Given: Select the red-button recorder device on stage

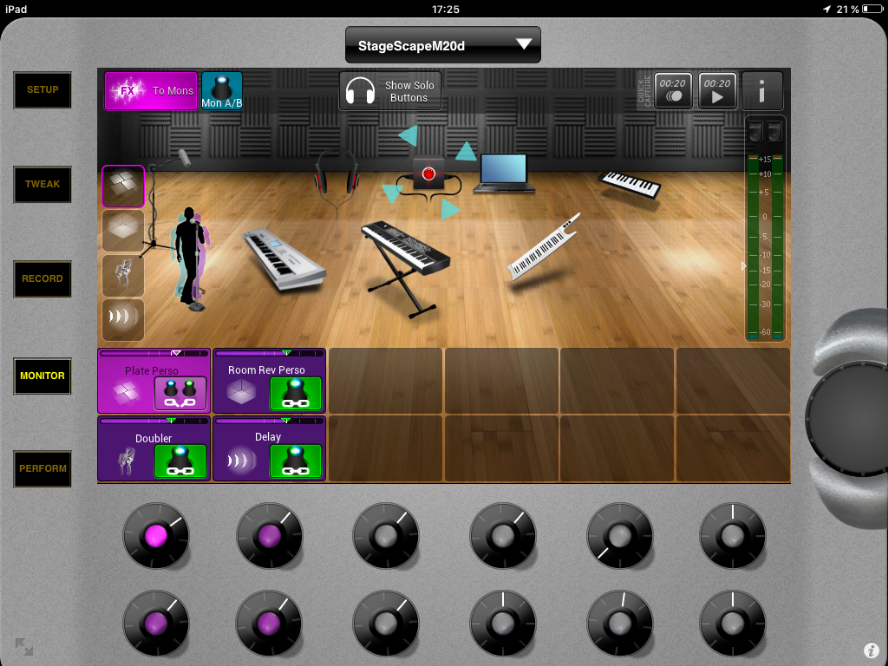Looking at the screenshot, I should point(429,174).
